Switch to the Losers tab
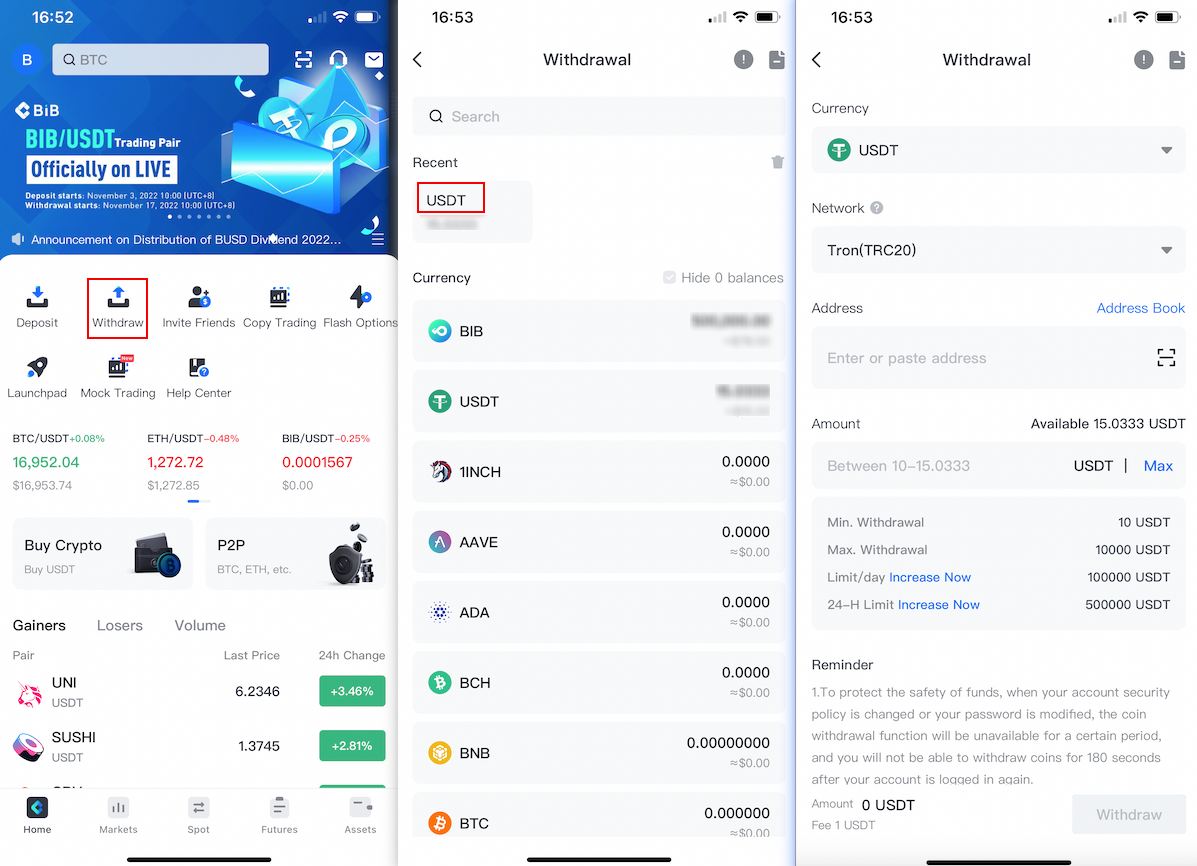 (x=120, y=625)
